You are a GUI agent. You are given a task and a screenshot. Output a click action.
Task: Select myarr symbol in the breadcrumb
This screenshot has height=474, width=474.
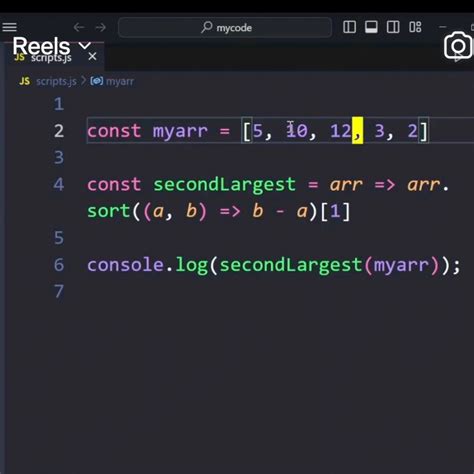point(120,81)
